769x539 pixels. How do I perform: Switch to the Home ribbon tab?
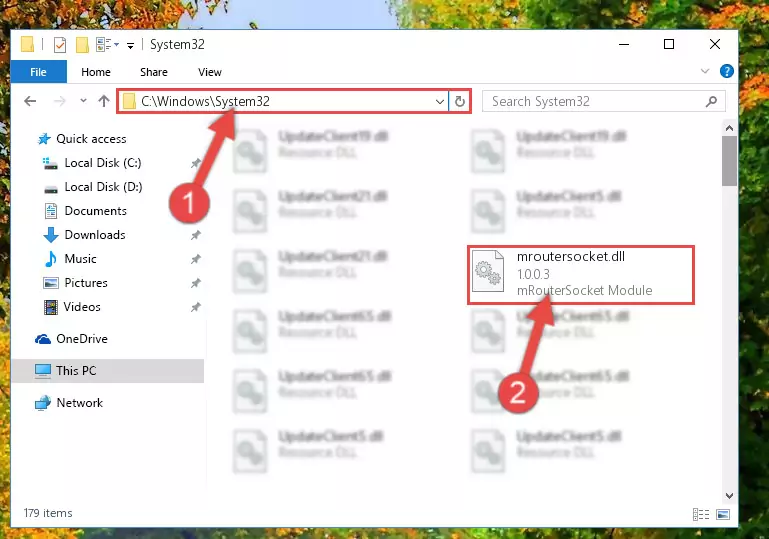[96, 72]
